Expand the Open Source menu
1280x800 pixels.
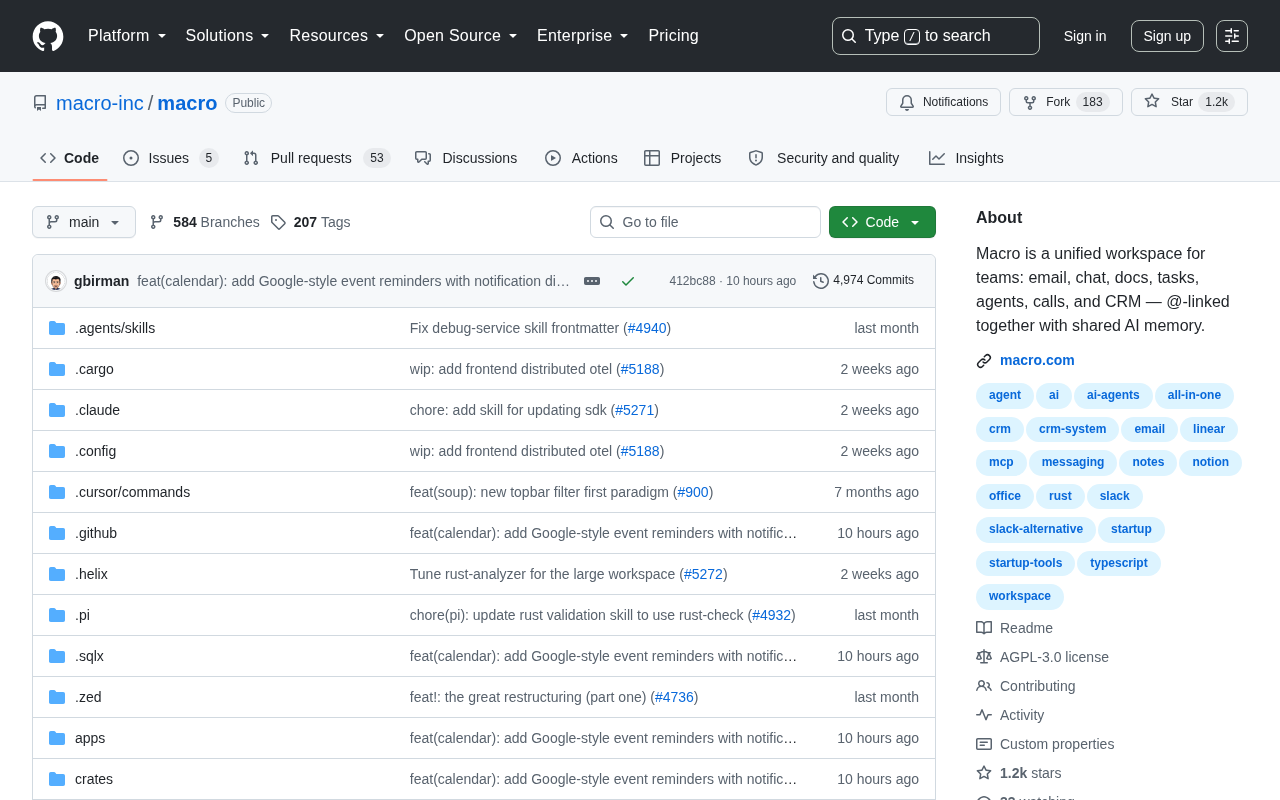[461, 36]
